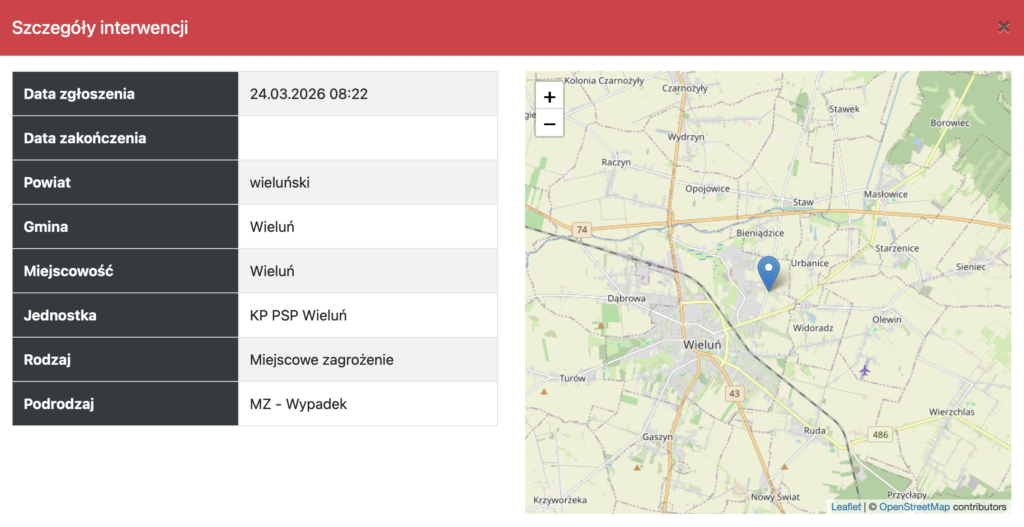The width and height of the screenshot is (1024, 527).
Task: Click Dąbrowa label on the map
Action: (626, 298)
